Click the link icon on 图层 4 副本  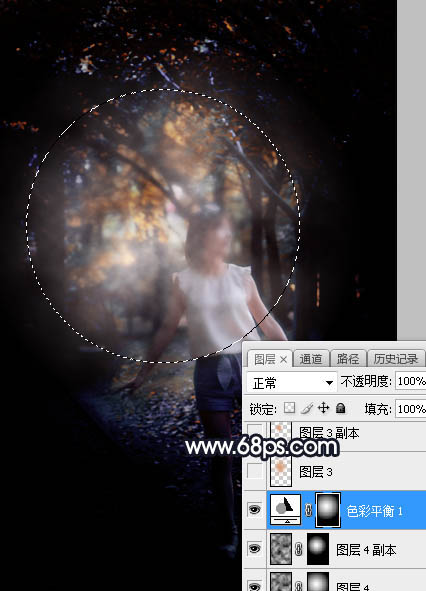tap(299, 549)
